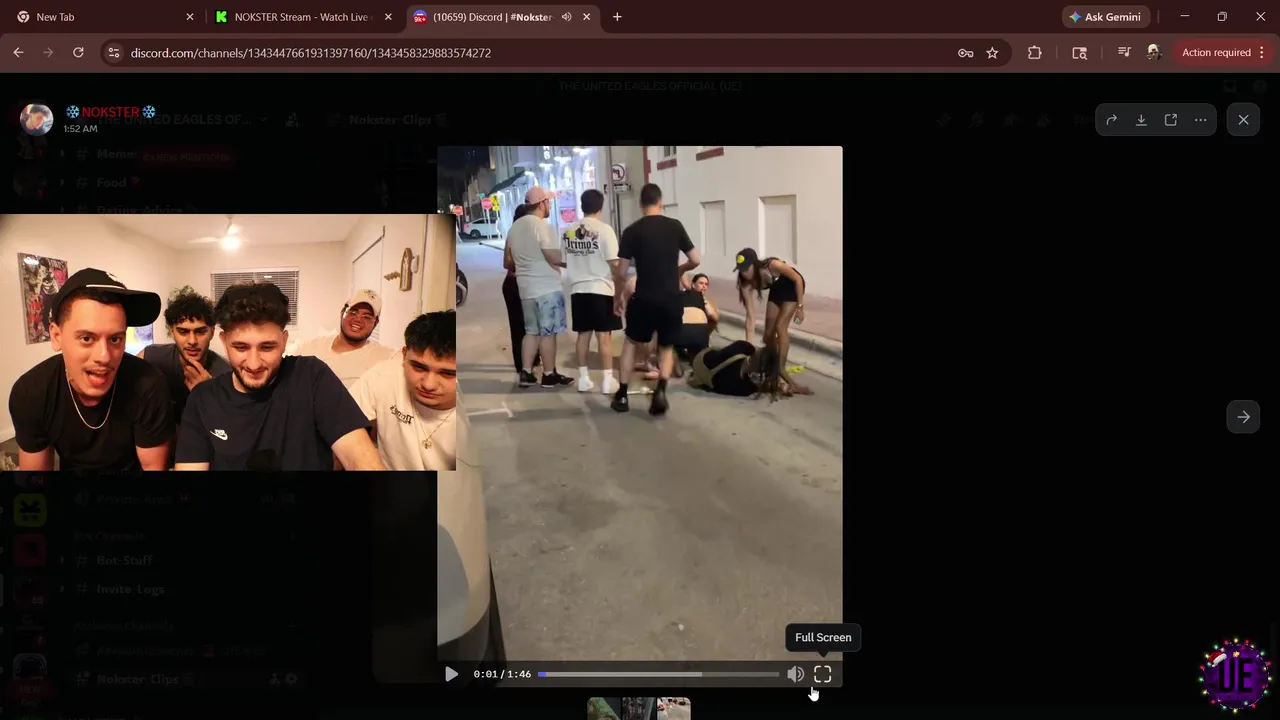The width and height of the screenshot is (1280, 720).
Task: Go back in browser history
Action: tap(18, 53)
